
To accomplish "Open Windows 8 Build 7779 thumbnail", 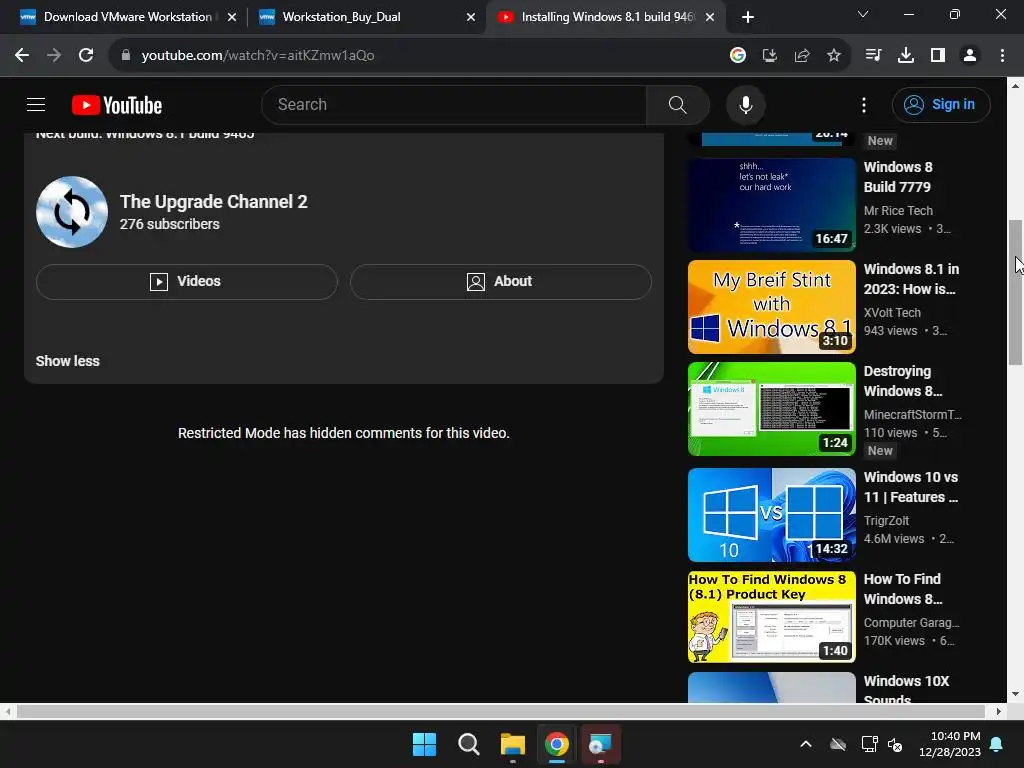I will pos(771,204).
